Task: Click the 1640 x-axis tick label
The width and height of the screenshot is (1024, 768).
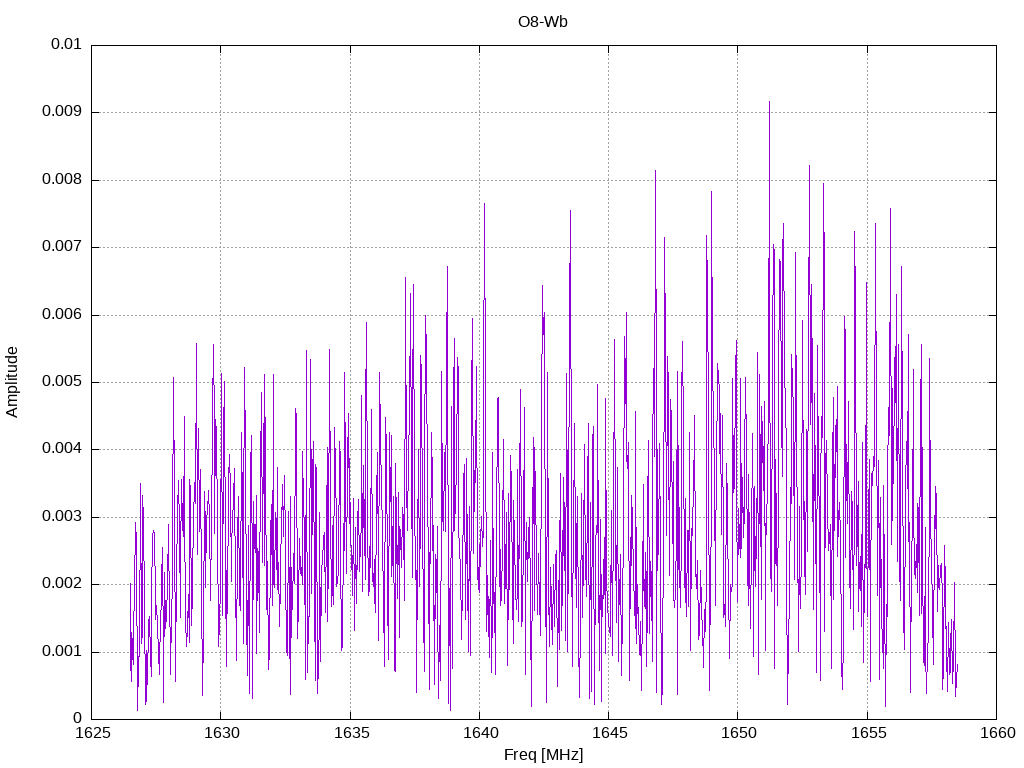Action: 481,733
